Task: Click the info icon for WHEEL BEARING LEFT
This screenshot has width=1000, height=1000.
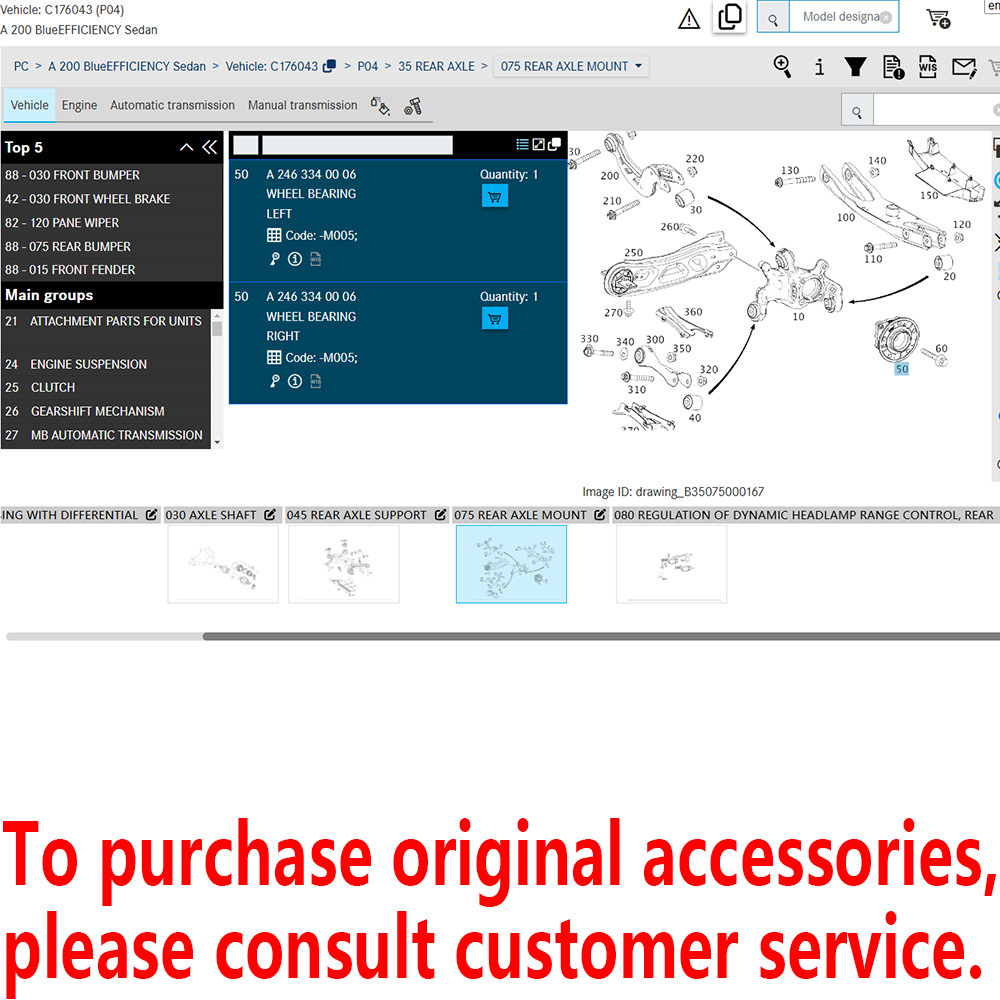Action: (x=295, y=259)
